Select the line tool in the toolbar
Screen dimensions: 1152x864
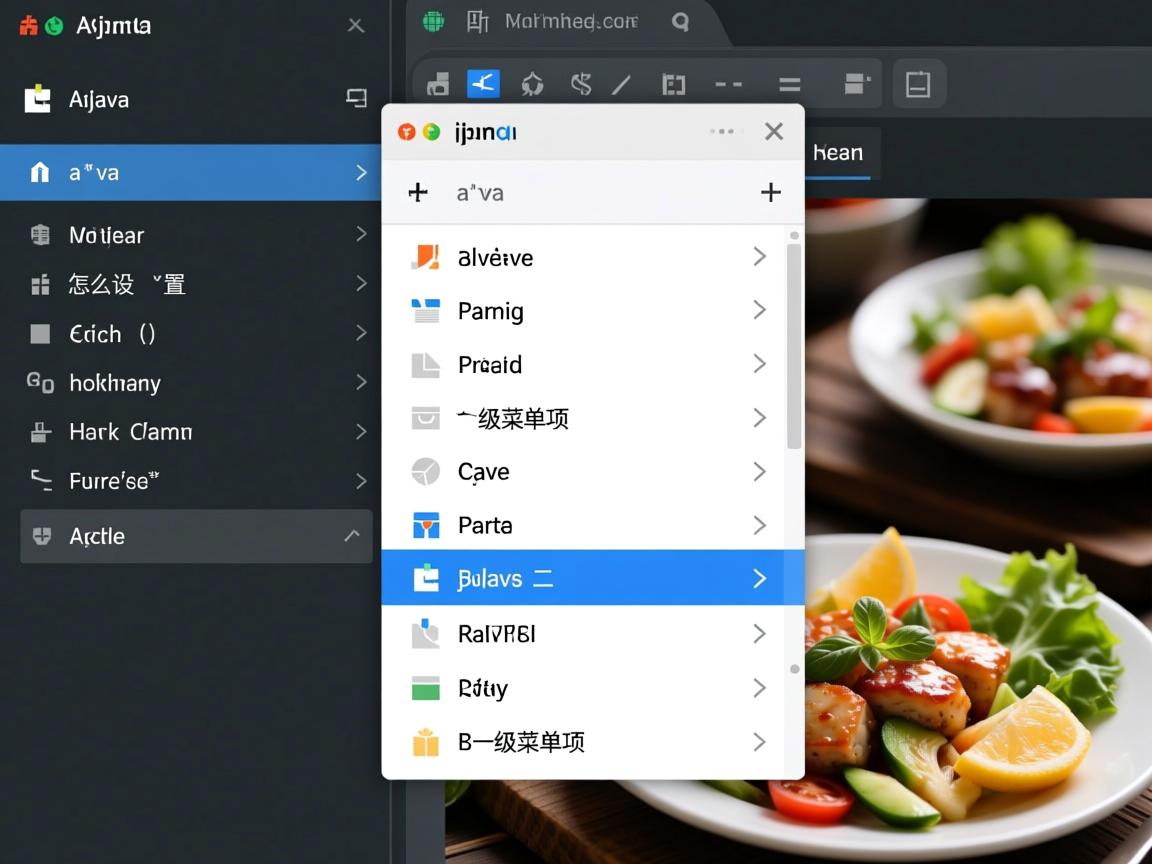[621, 84]
